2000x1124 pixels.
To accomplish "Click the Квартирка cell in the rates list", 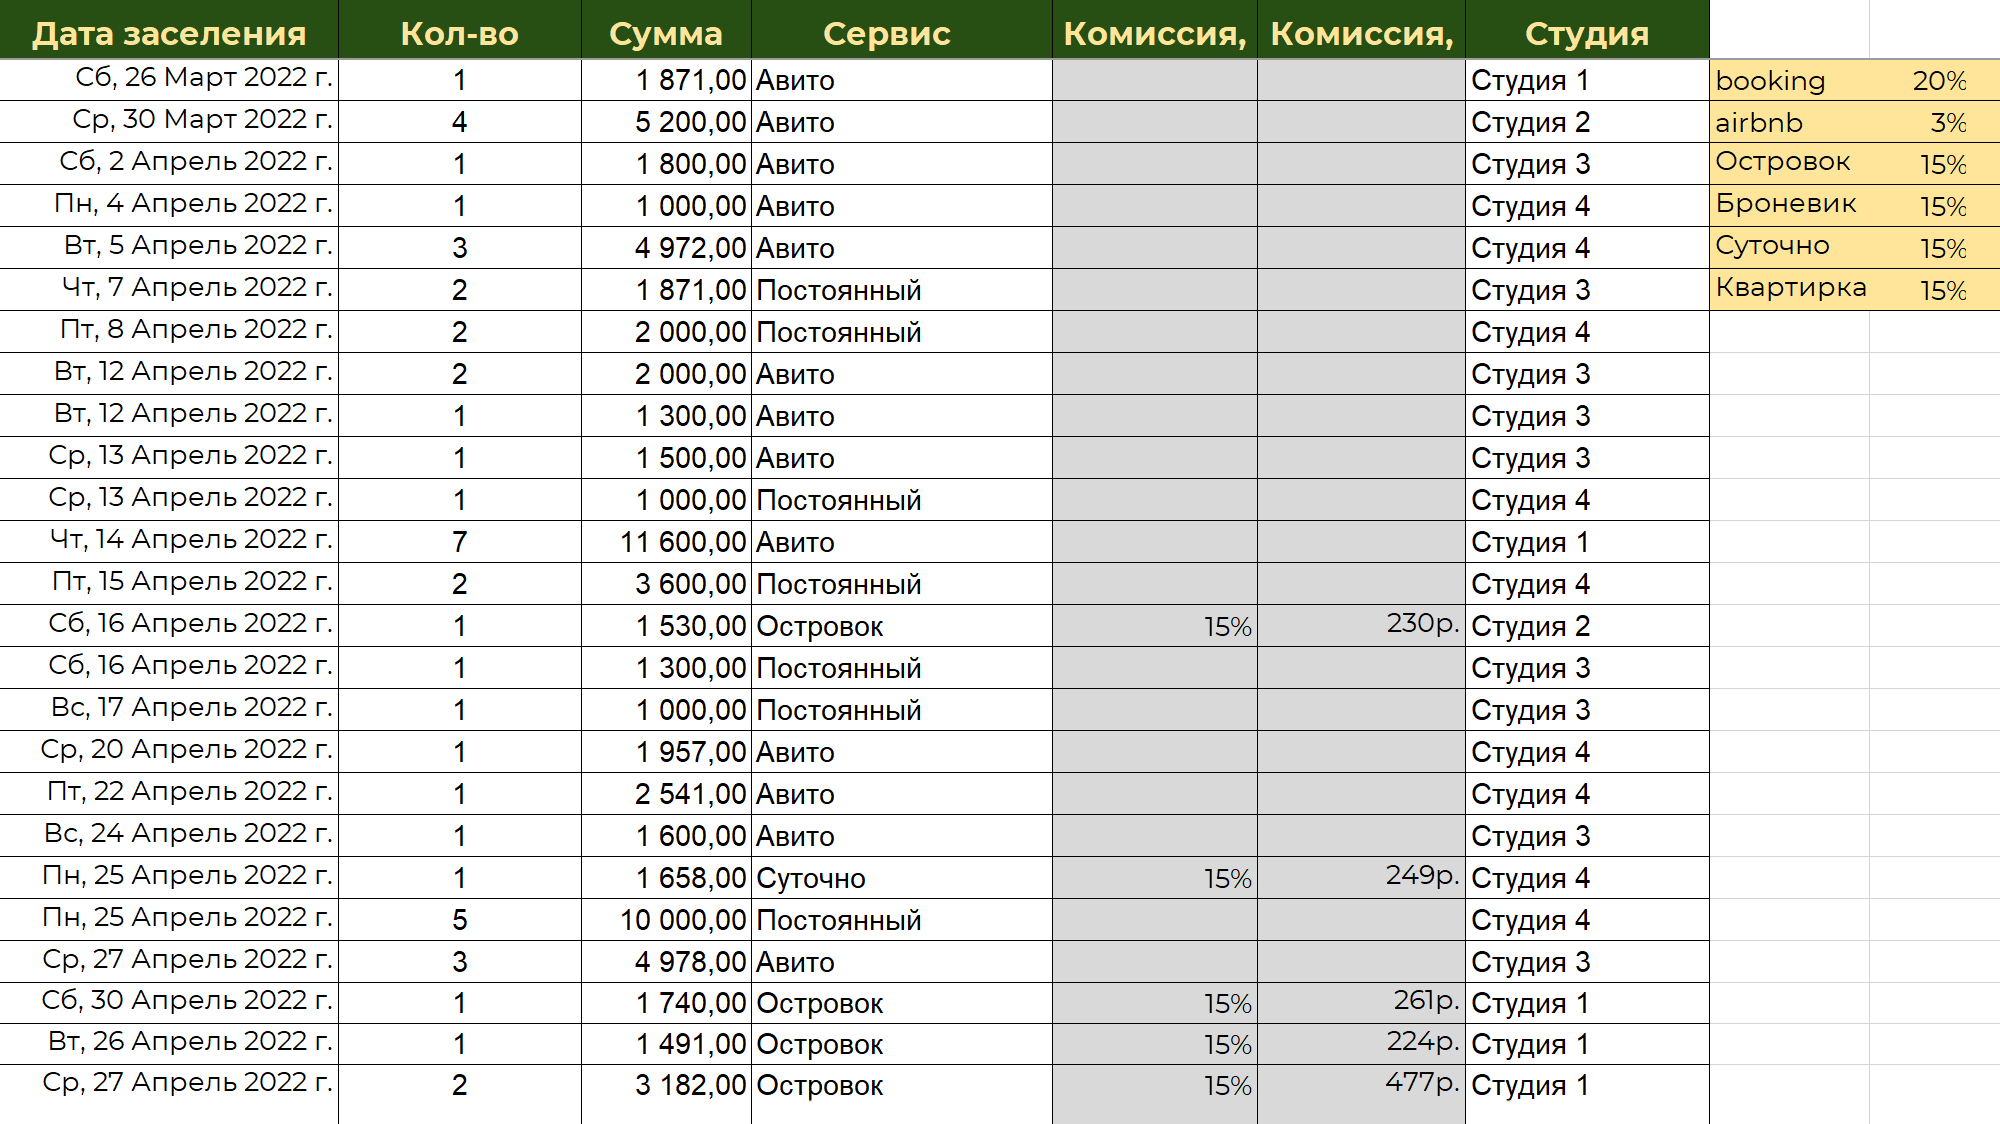I will tap(1789, 290).
